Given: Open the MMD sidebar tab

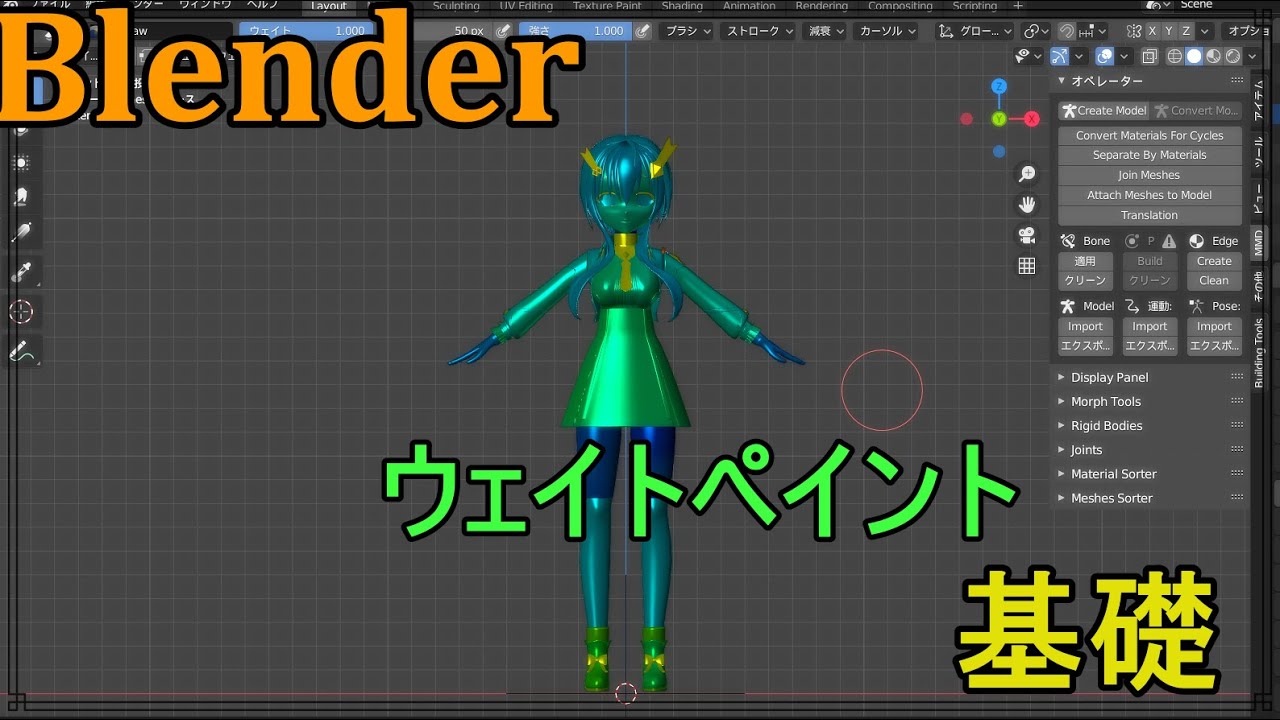Looking at the screenshot, I should pyautogui.click(x=1259, y=243).
